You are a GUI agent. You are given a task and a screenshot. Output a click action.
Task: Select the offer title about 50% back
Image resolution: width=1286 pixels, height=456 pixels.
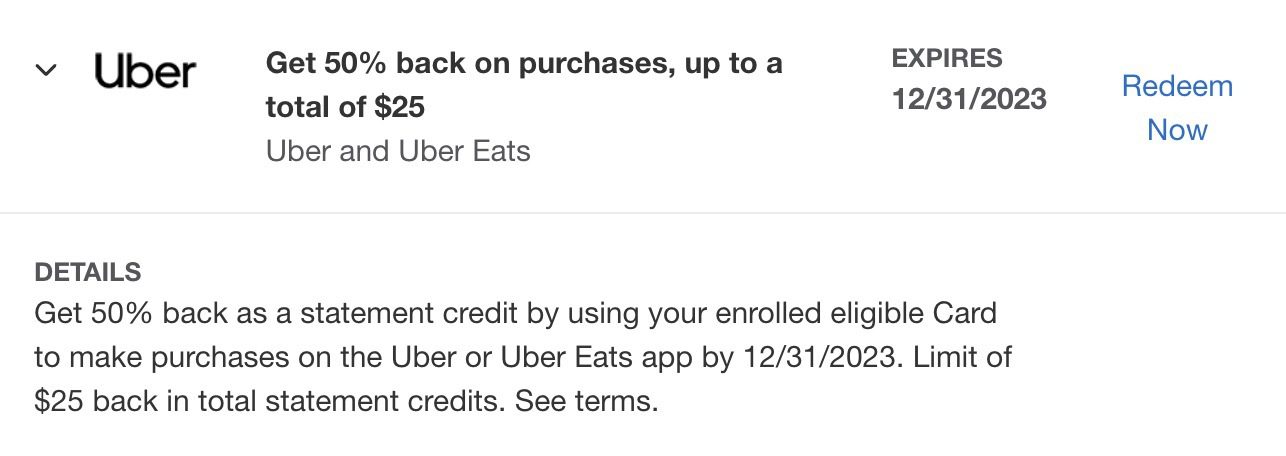tap(524, 85)
